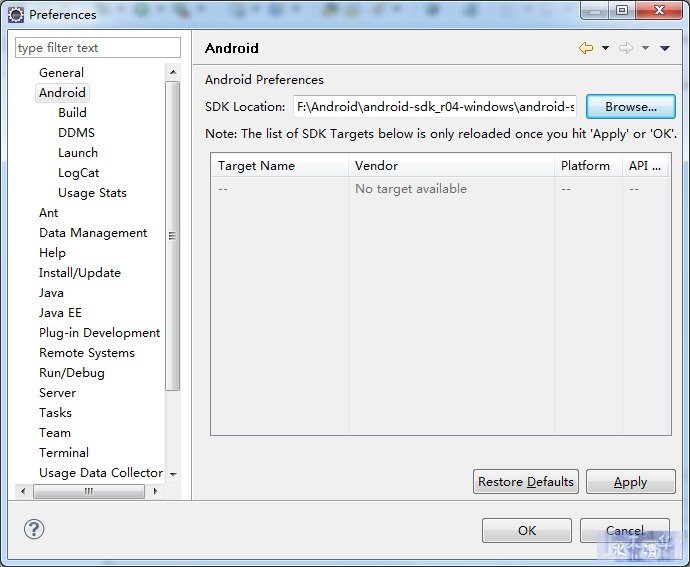The image size is (690, 567).
Task: Maximize the Preferences window
Action: tap(622, 10)
